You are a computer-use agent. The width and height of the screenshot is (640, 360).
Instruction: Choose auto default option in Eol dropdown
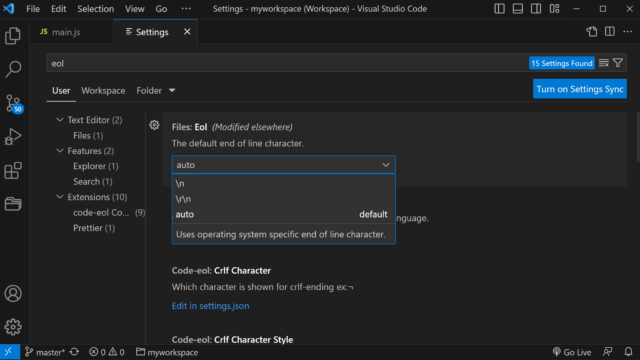pyautogui.click(x=284, y=214)
